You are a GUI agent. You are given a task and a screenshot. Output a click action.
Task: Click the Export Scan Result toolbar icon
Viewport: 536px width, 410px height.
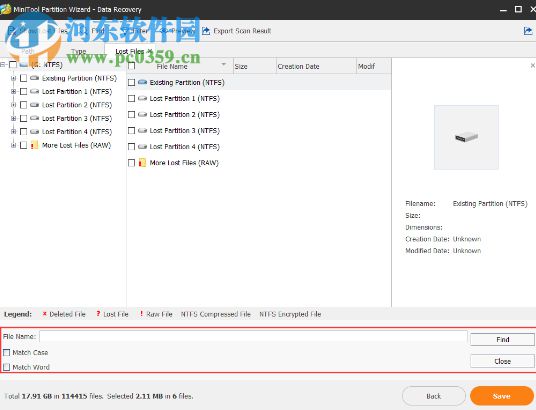[206, 31]
